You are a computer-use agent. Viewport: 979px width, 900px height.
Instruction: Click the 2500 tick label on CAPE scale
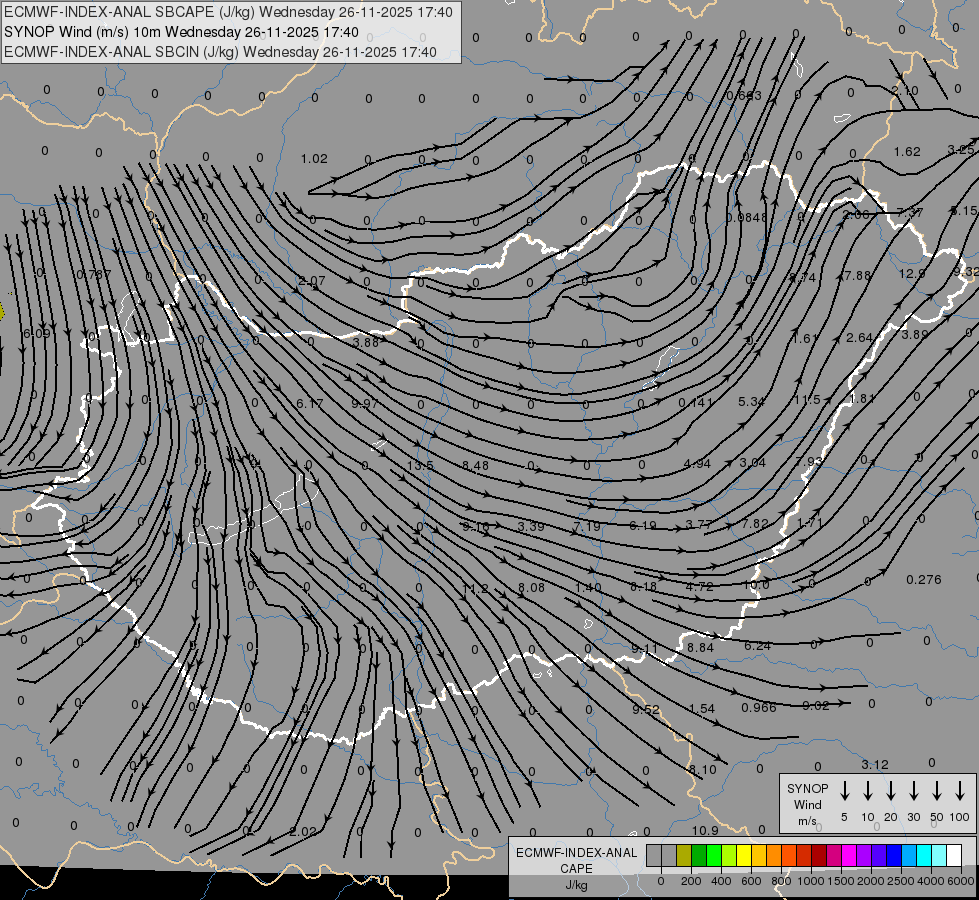point(900,881)
